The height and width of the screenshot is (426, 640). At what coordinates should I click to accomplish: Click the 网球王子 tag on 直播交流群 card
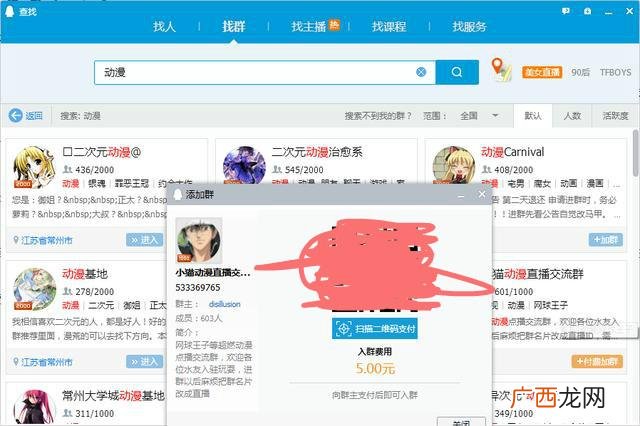(x=551, y=305)
